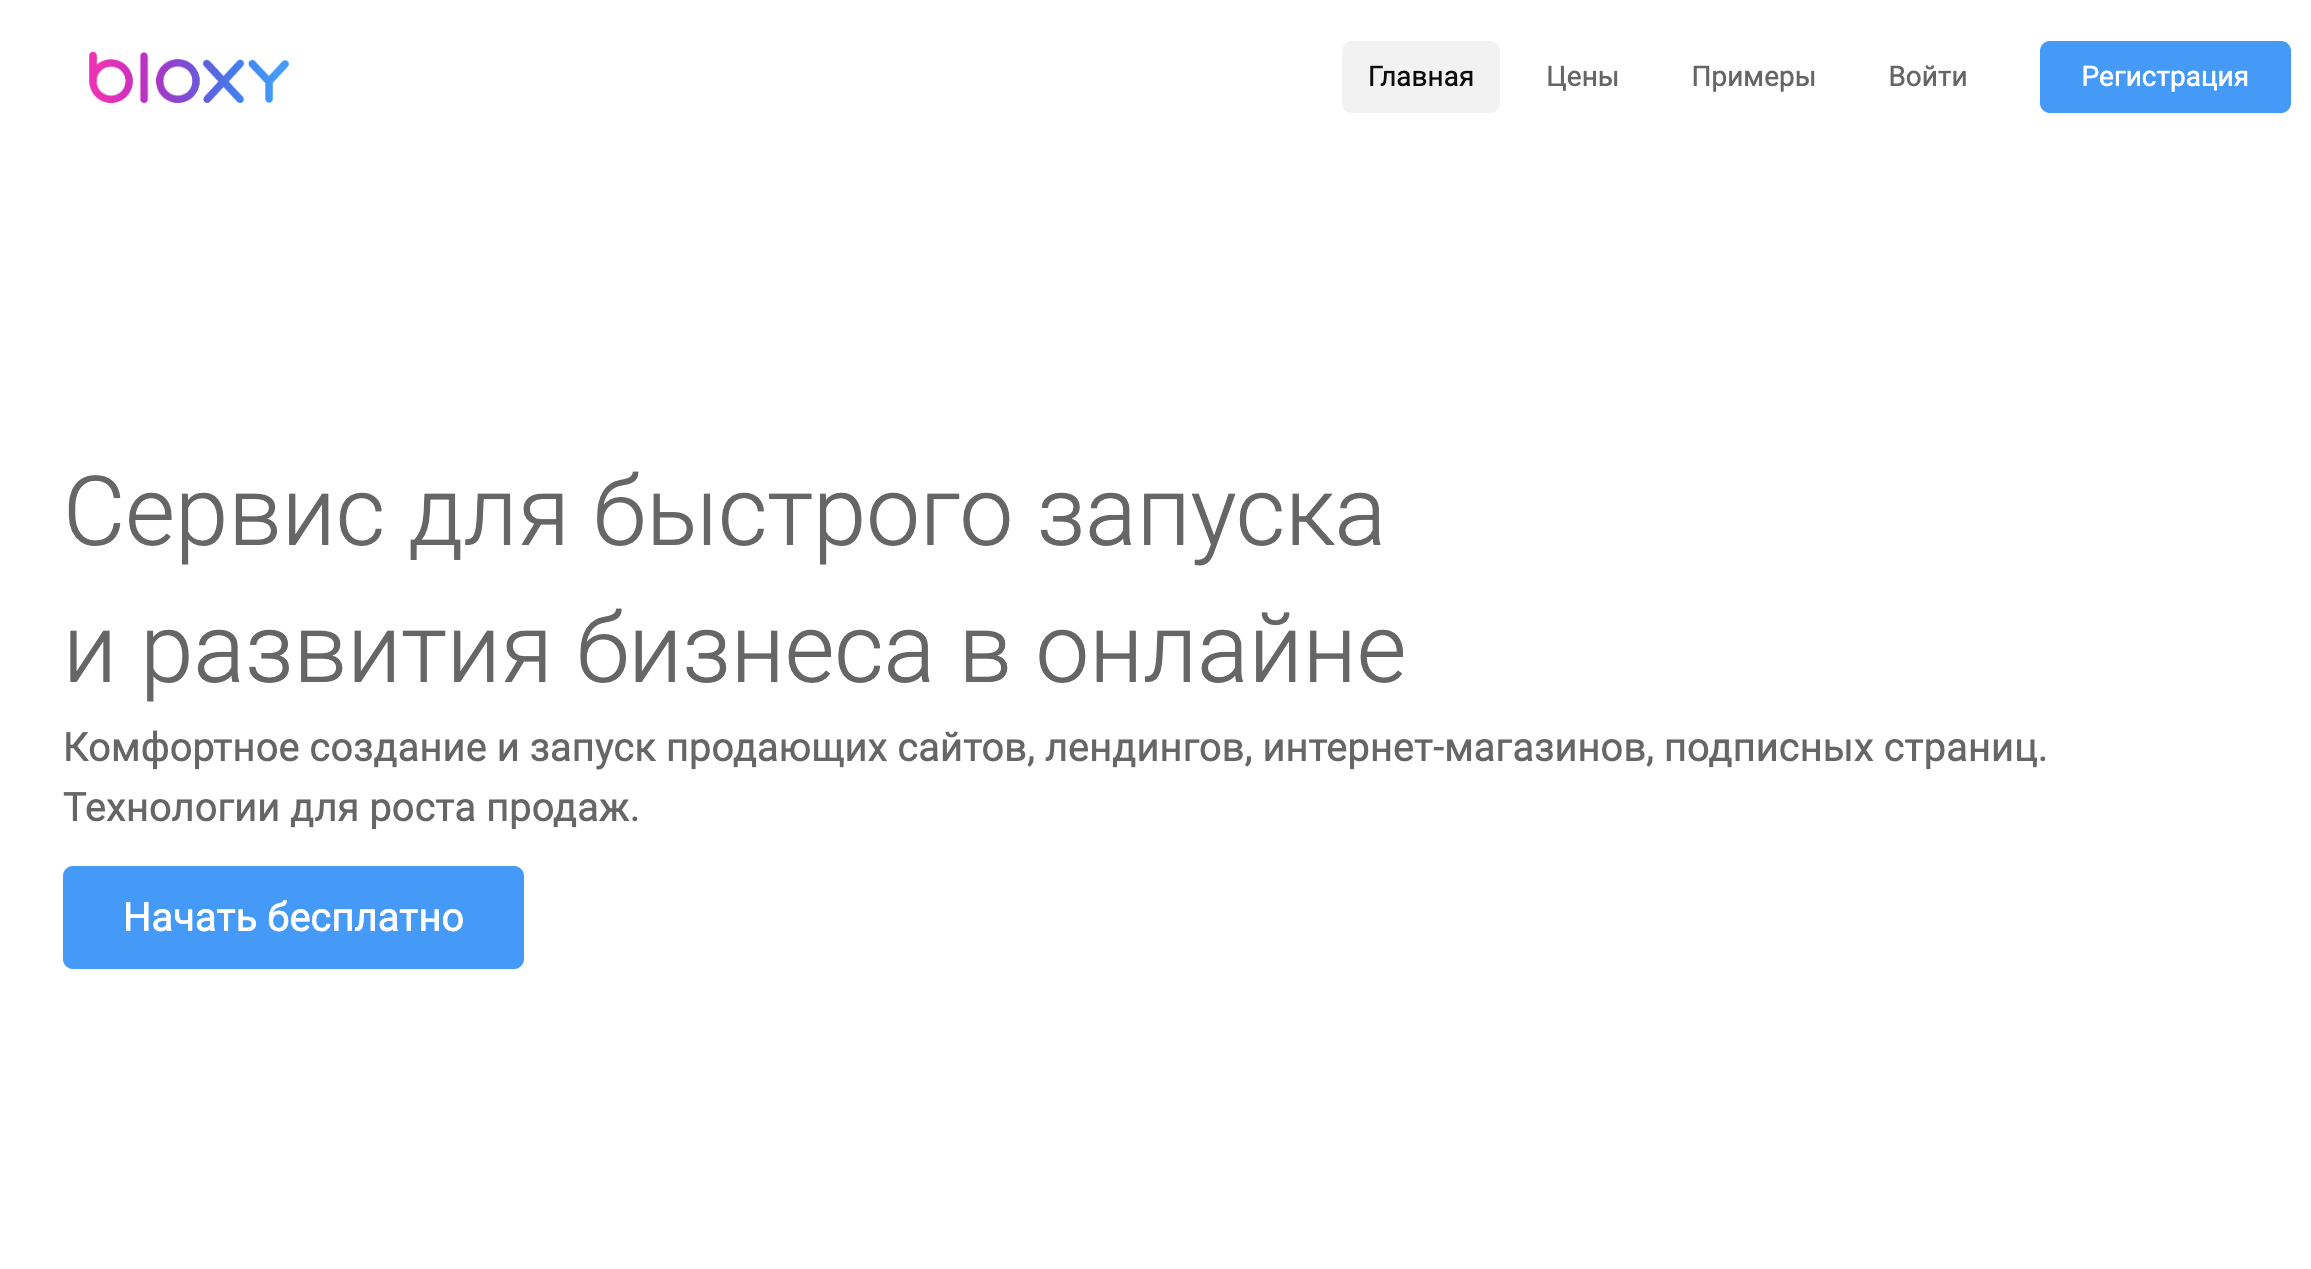The height and width of the screenshot is (1269, 2311).
Task: Click the word 'развития' in the headline
Action: click(x=346, y=652)
